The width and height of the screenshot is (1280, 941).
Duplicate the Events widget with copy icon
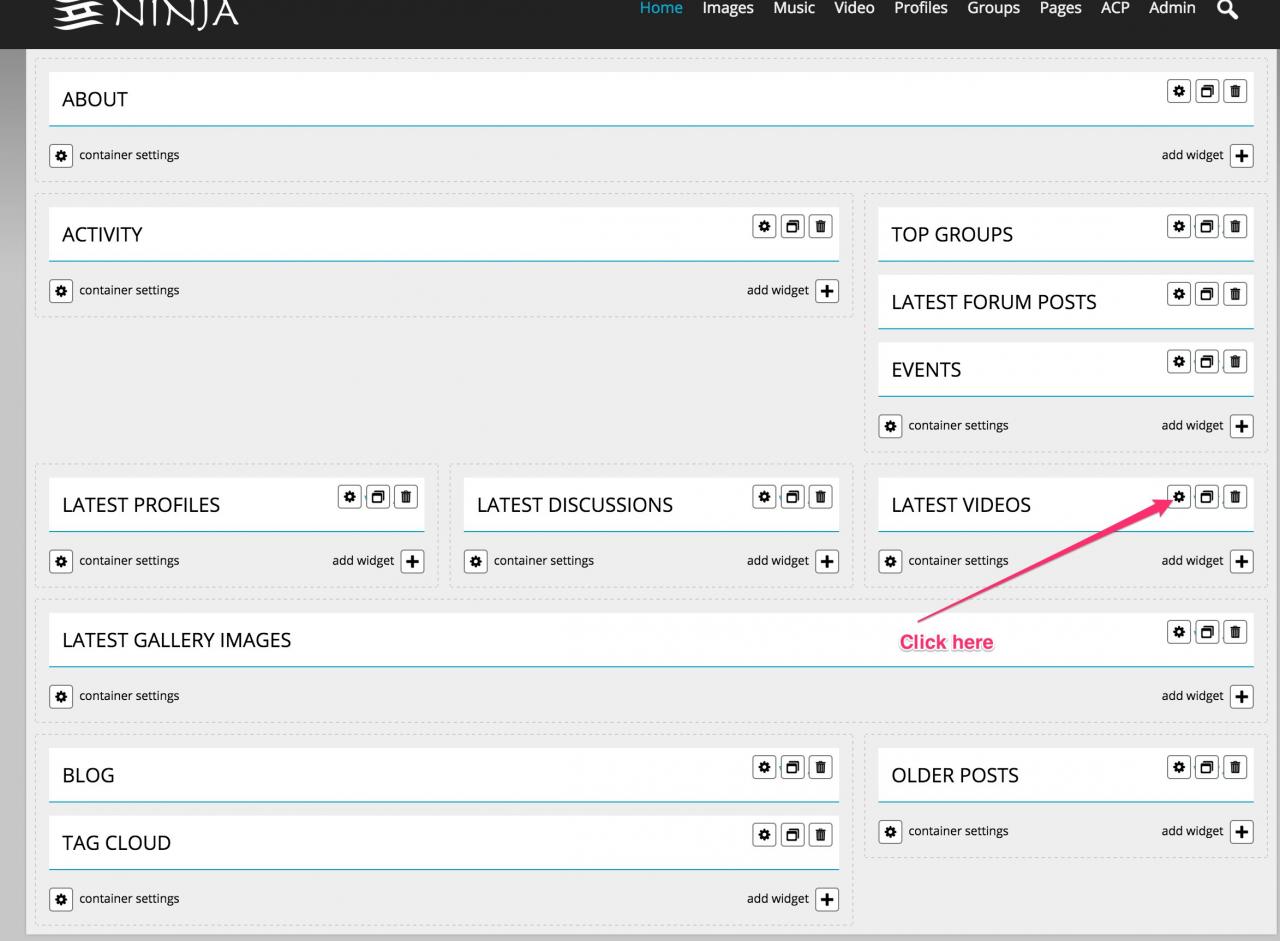[1208, 361]
